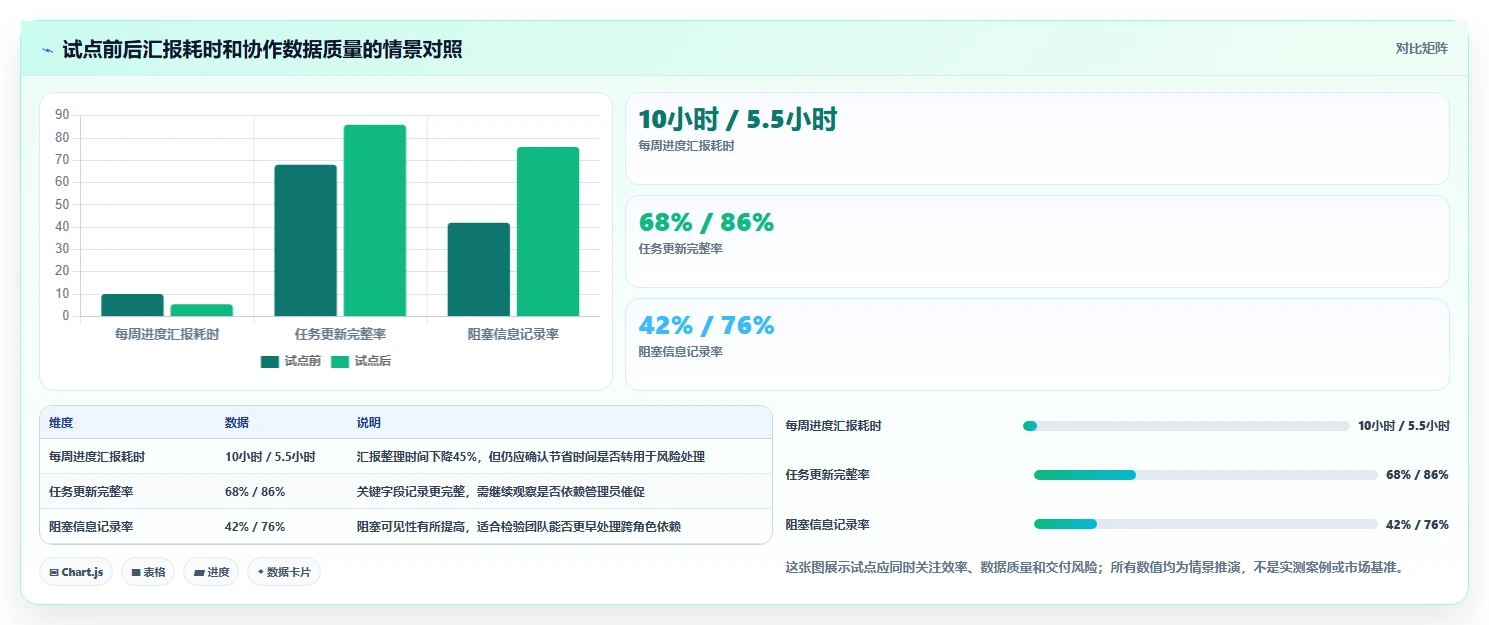Click table cell 68% / 86%
The width and height of the screenshot is (1489, 625).
click(255, 492)
